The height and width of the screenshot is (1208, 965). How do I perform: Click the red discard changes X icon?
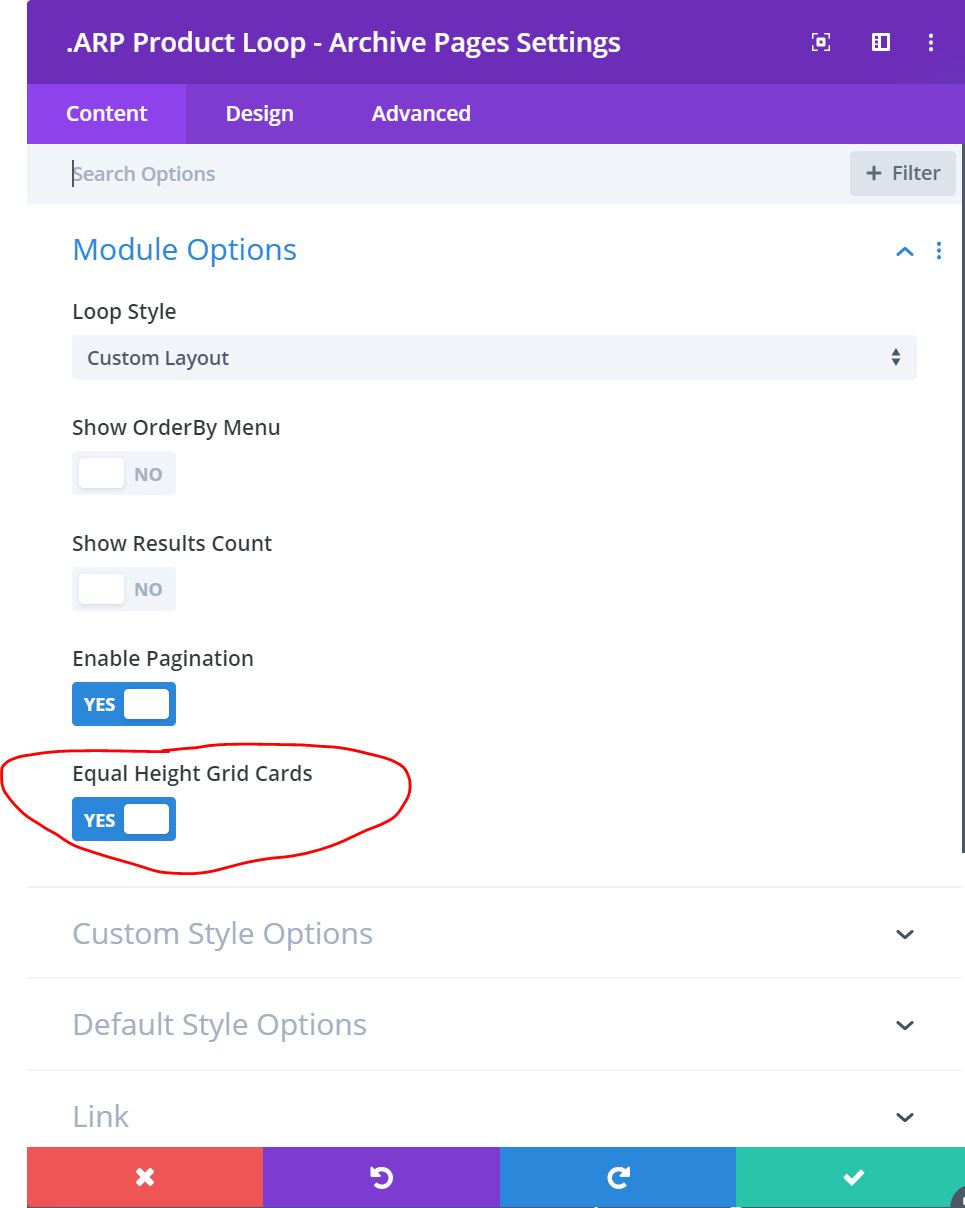click(145, 1177)
